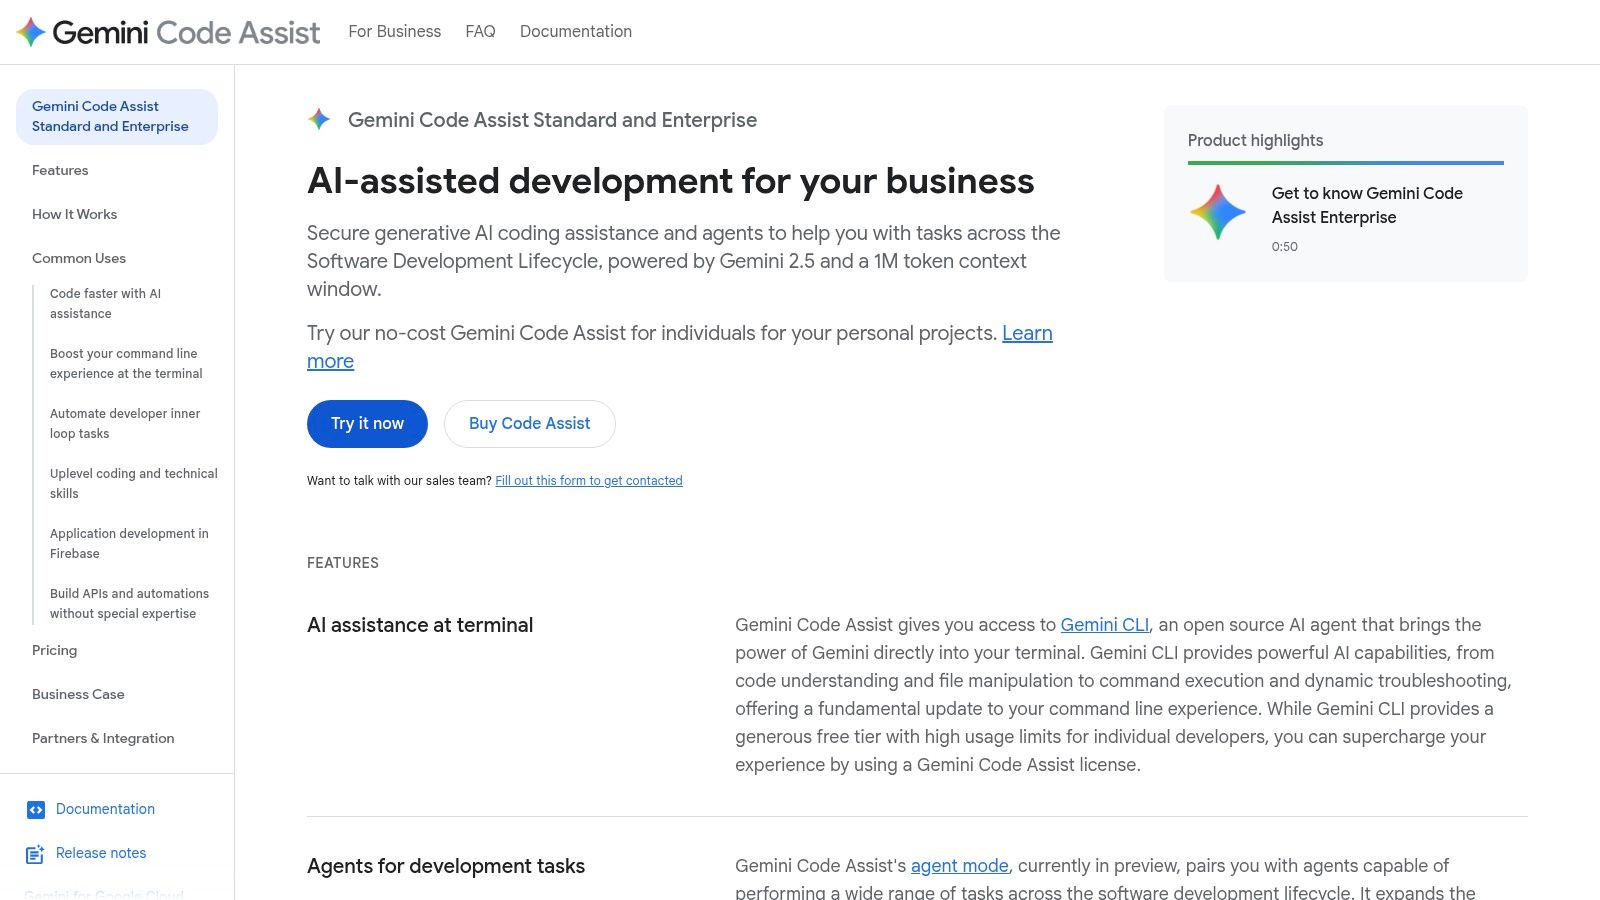Click the Gemini Code Assist header wordmark
The width and height of the screenshot is (1600, 900).
(186, 33)
